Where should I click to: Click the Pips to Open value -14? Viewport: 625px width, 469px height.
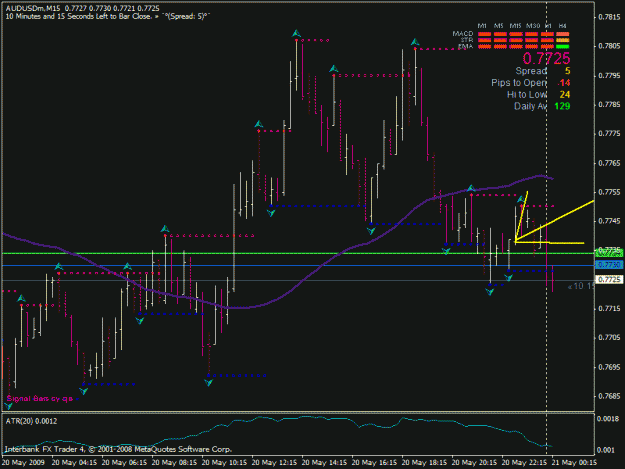(x=564, y=83)
